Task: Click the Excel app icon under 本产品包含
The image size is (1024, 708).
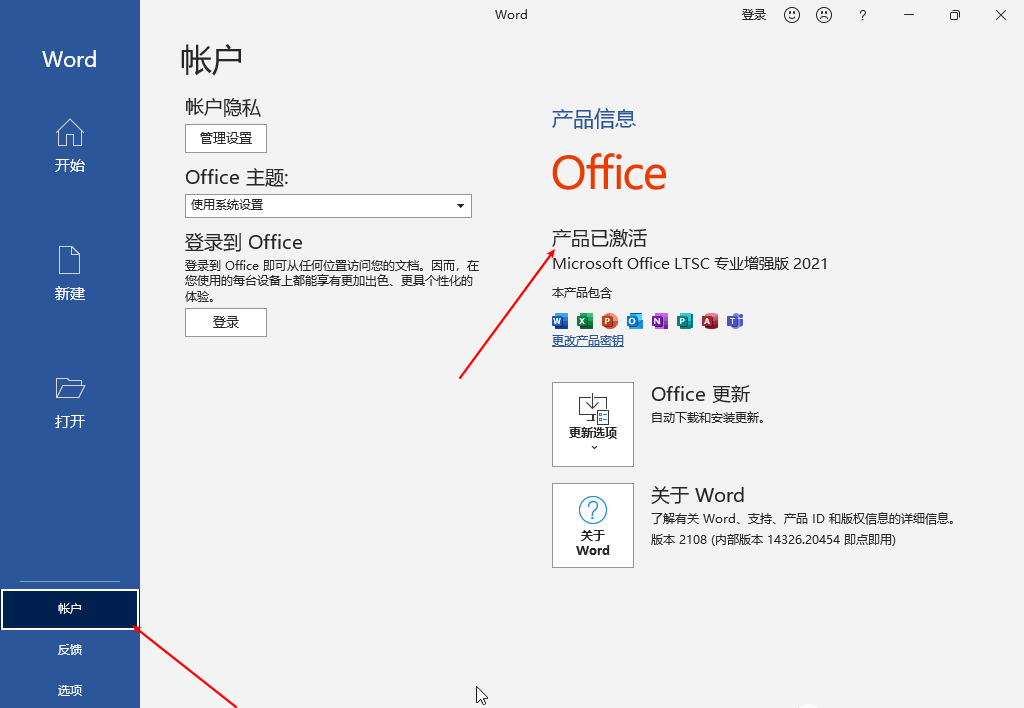Action: [584, 321]
